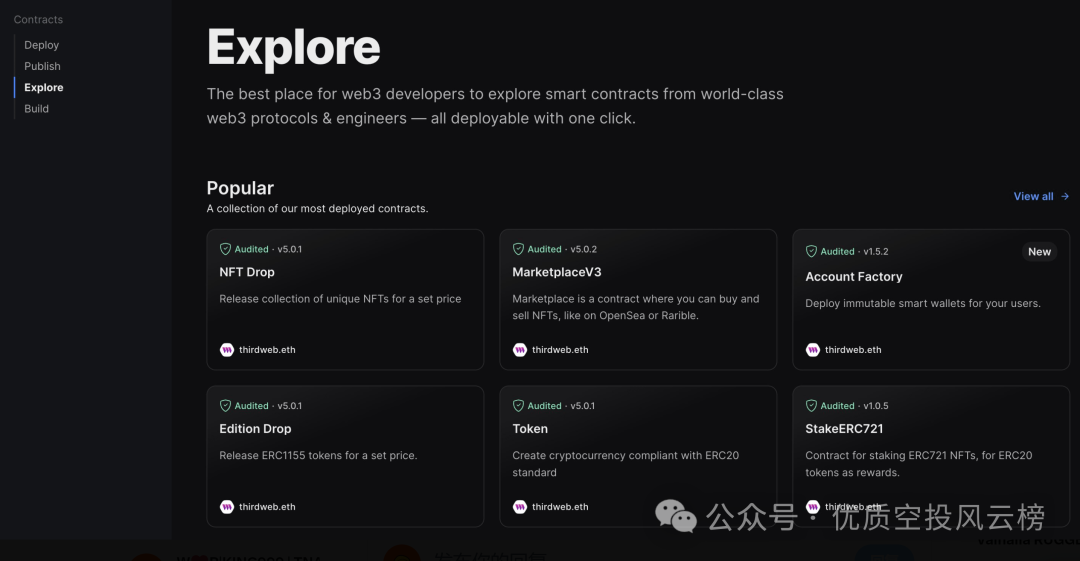Viewport: 1080px width, 561px height.
Task: Click the View all link
Action: pyautogui.click(x=1033, y=196)
